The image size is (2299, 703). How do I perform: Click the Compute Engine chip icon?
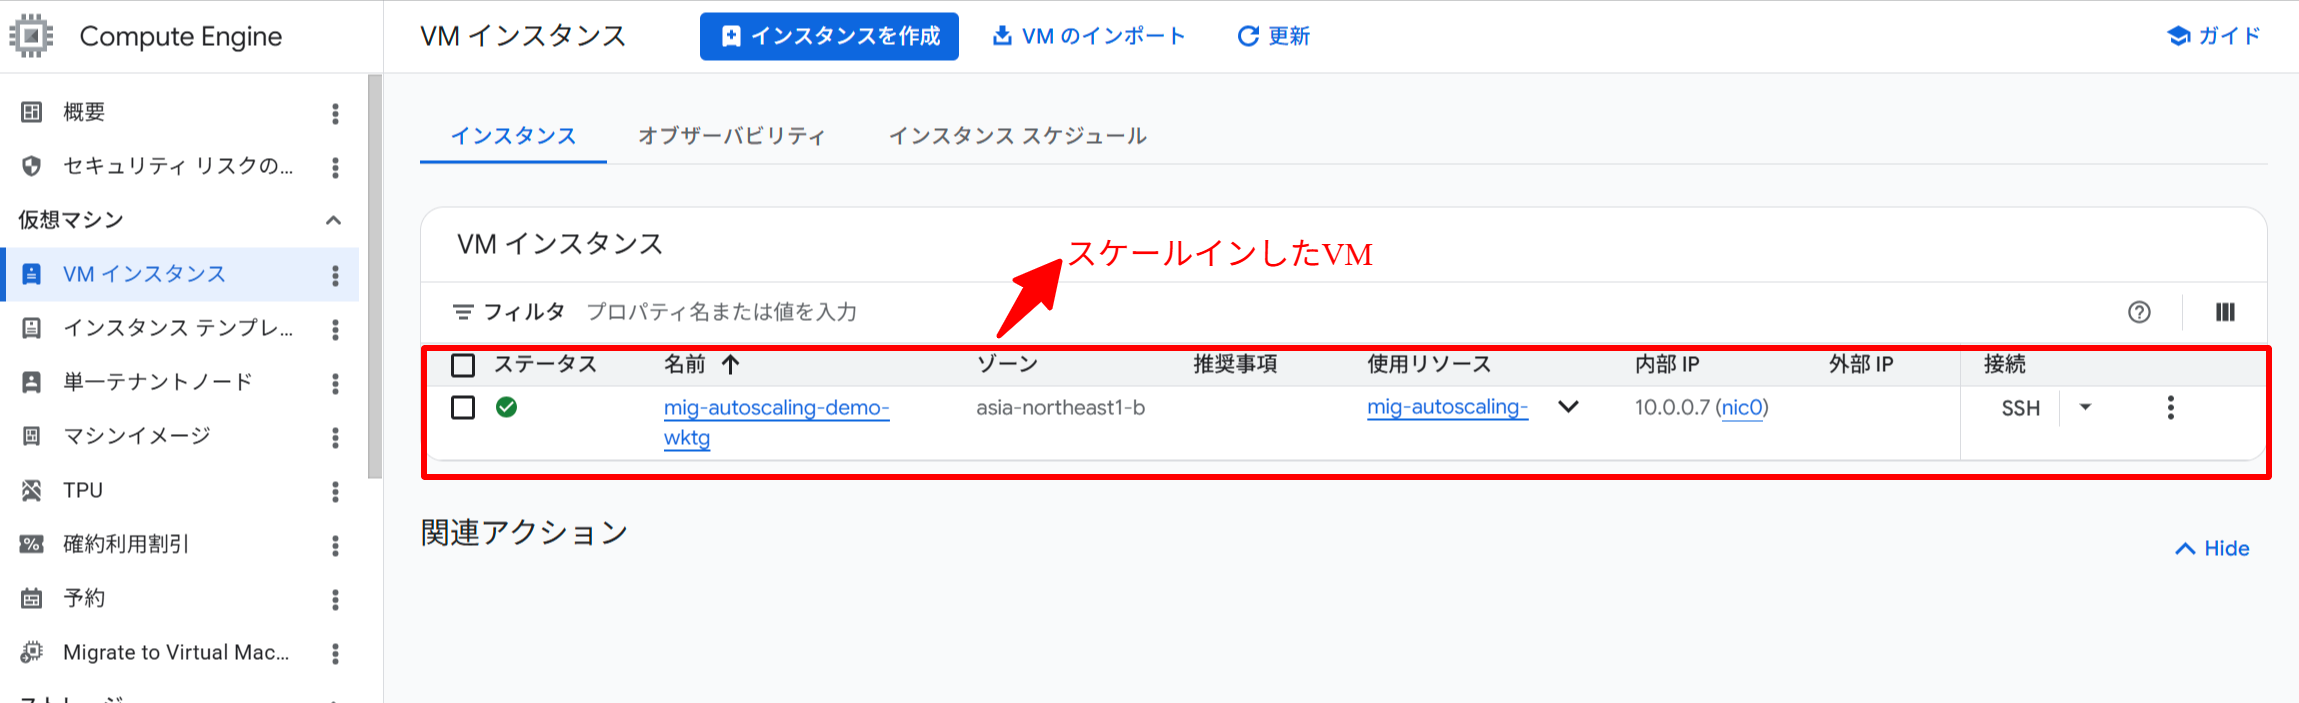pyautogui.click(x=31, y=36)
